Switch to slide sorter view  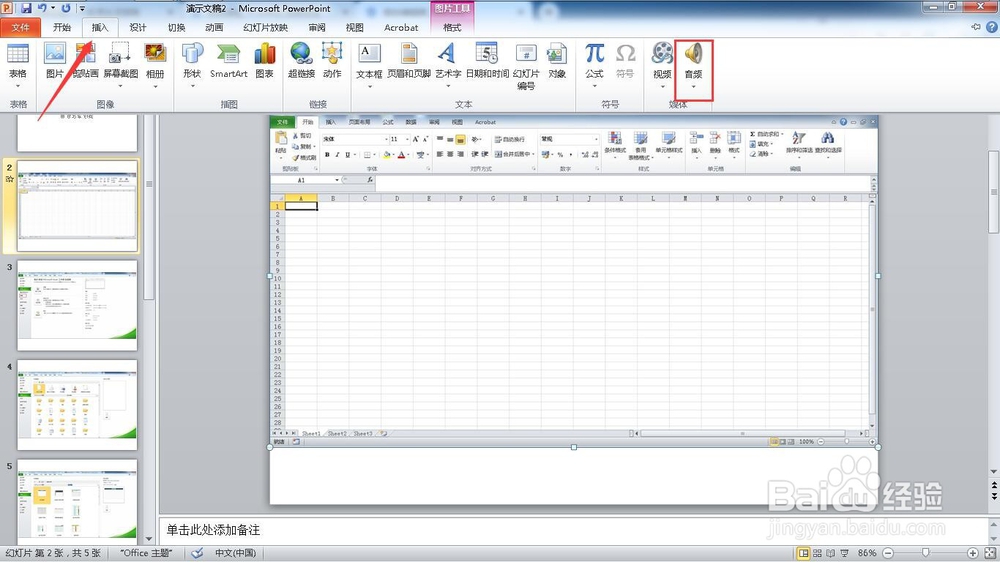[x=817, y=553]
